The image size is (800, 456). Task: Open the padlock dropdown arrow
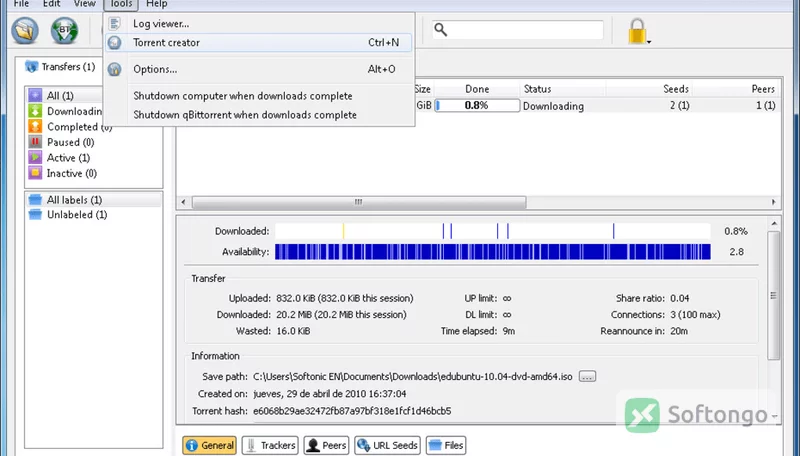pos(649,42)
